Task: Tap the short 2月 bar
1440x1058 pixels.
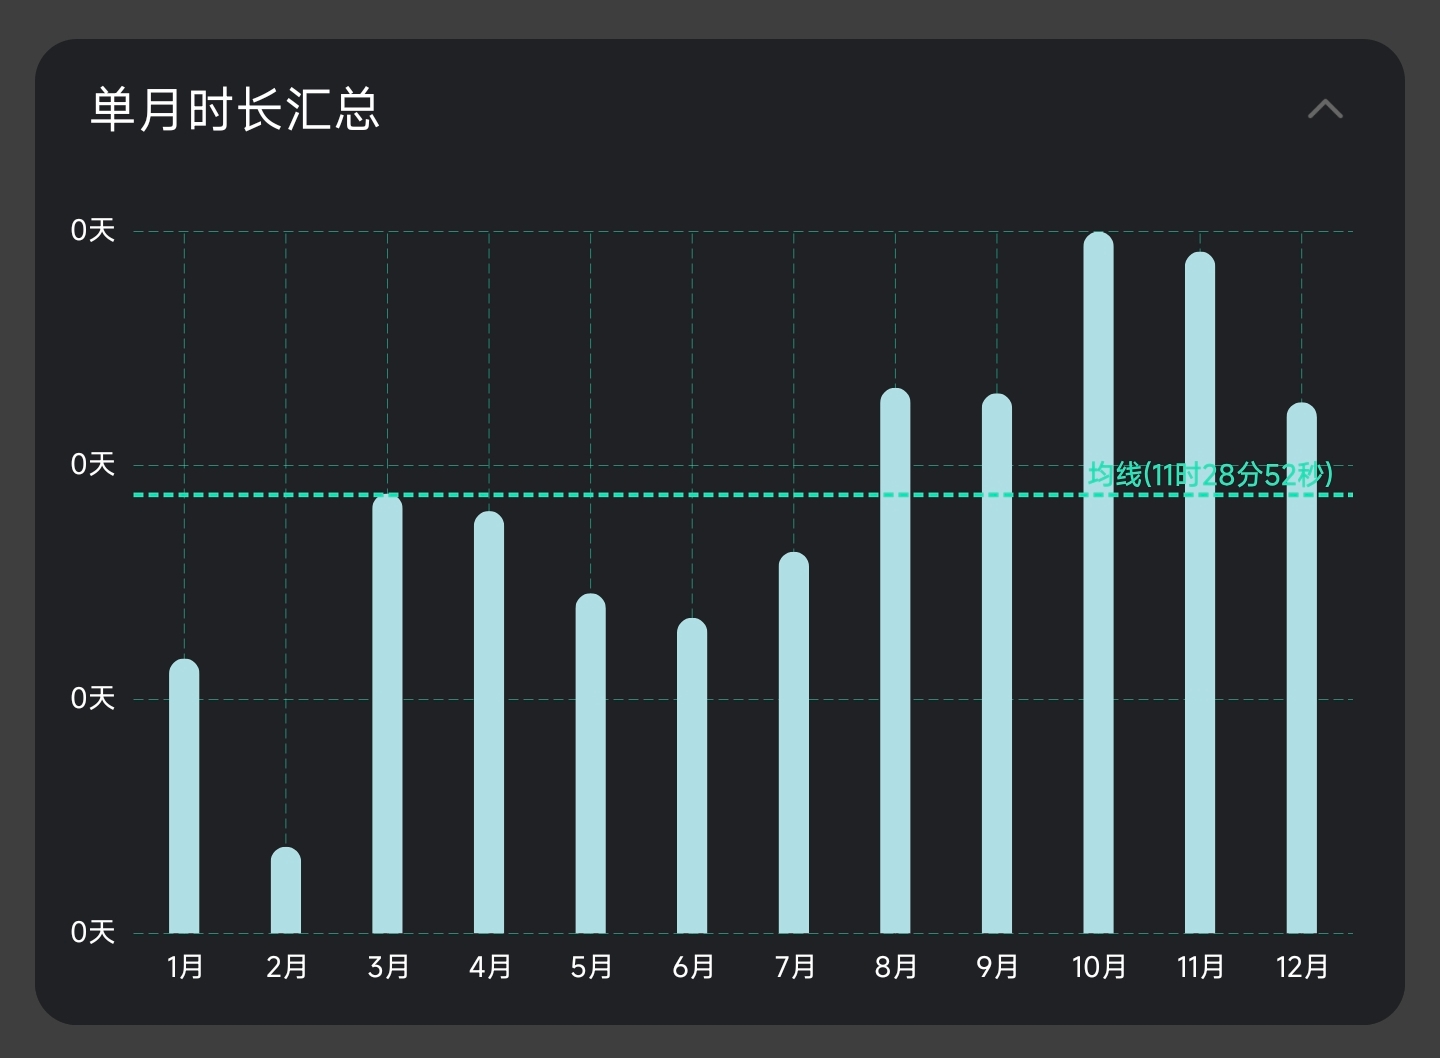Action: point(286,890)
